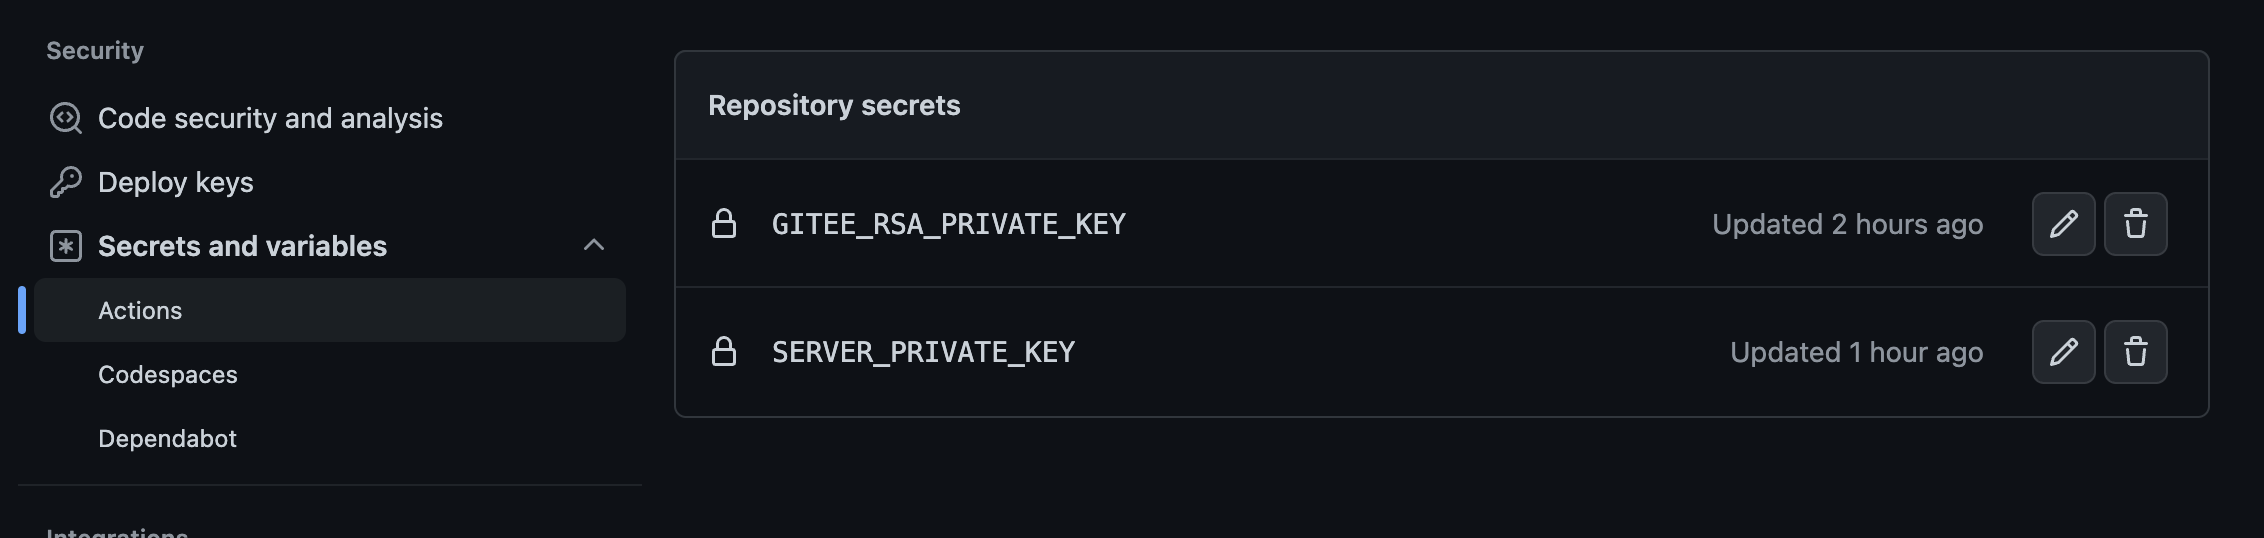Click the lock icon next to GITEE_RSA_PRIVATE_KEY

(x=724, y=224)
